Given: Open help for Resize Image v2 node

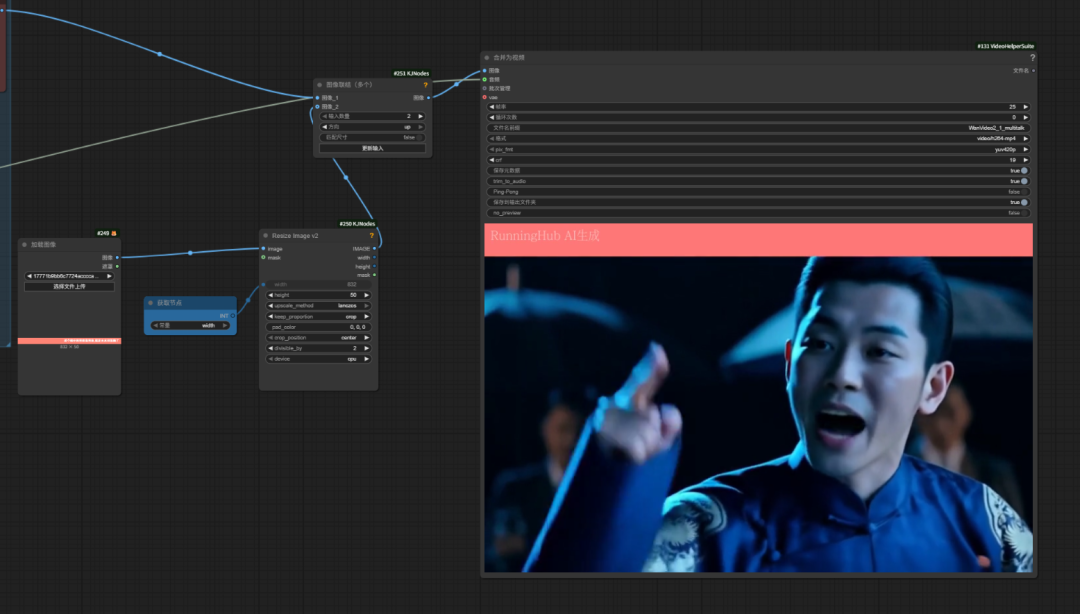Looking at the screenshot, I should [371, 236].
